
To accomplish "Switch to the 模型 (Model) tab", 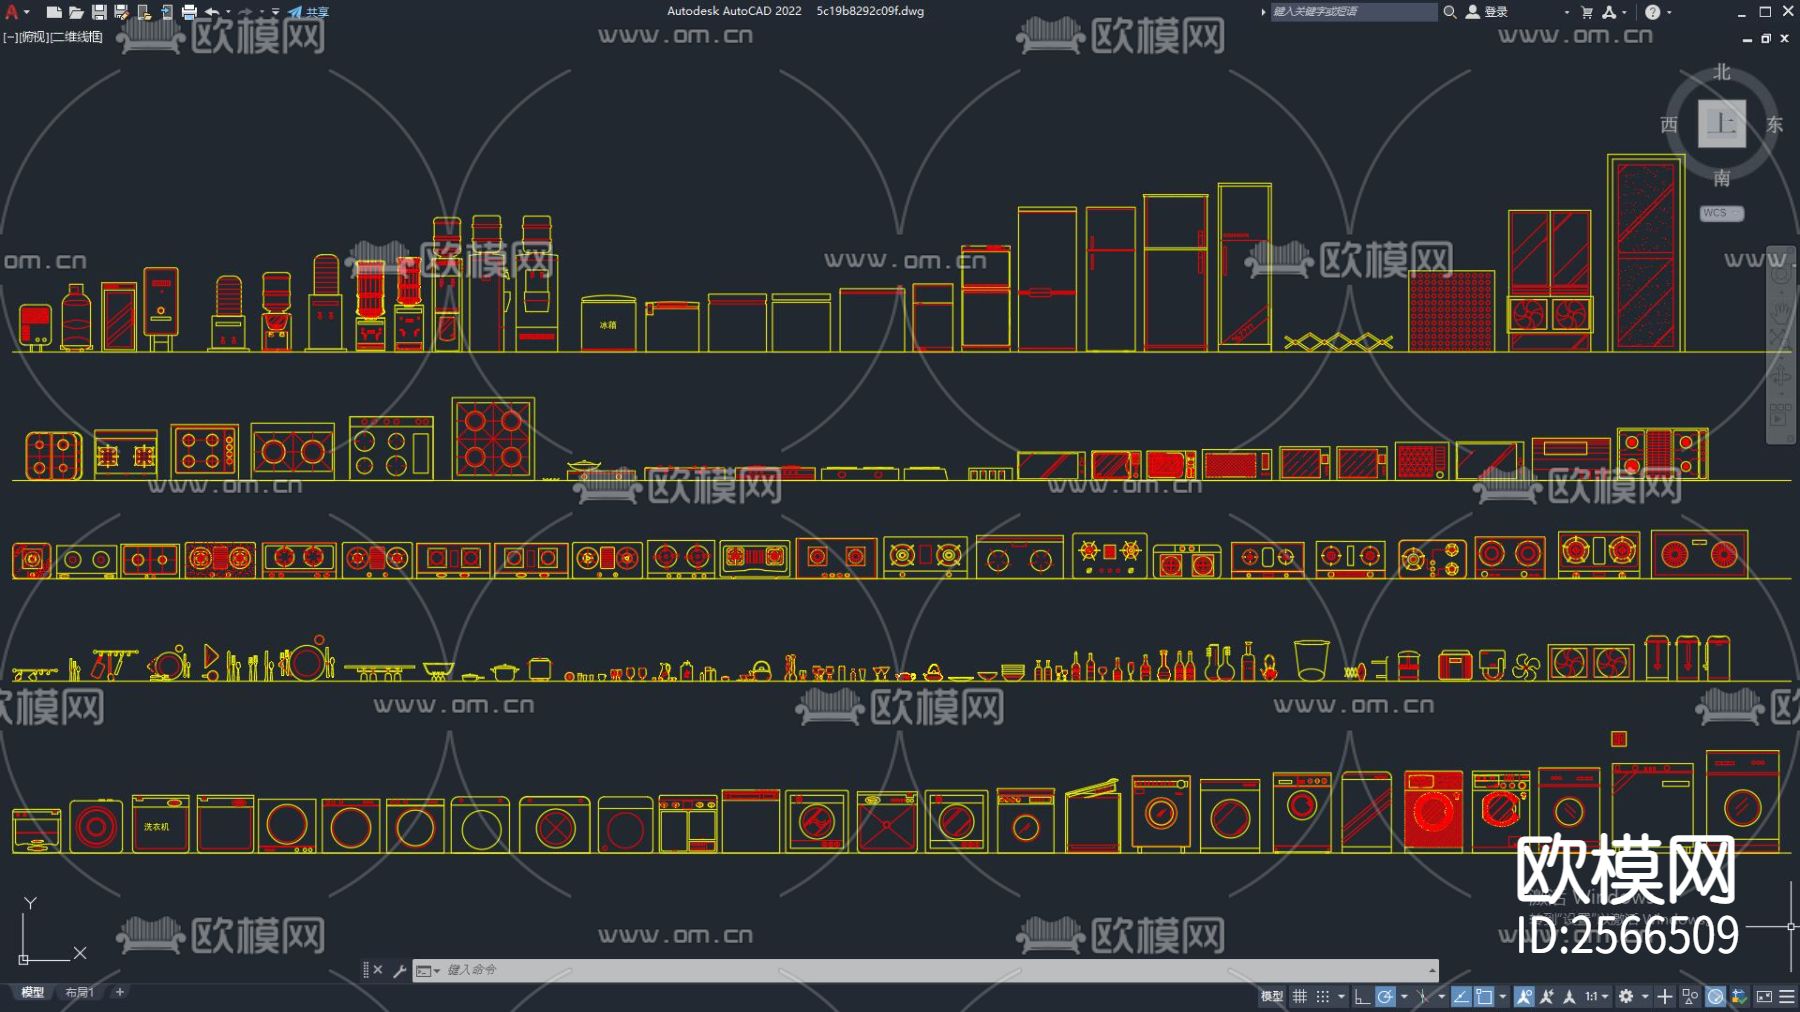I will 33,992.
